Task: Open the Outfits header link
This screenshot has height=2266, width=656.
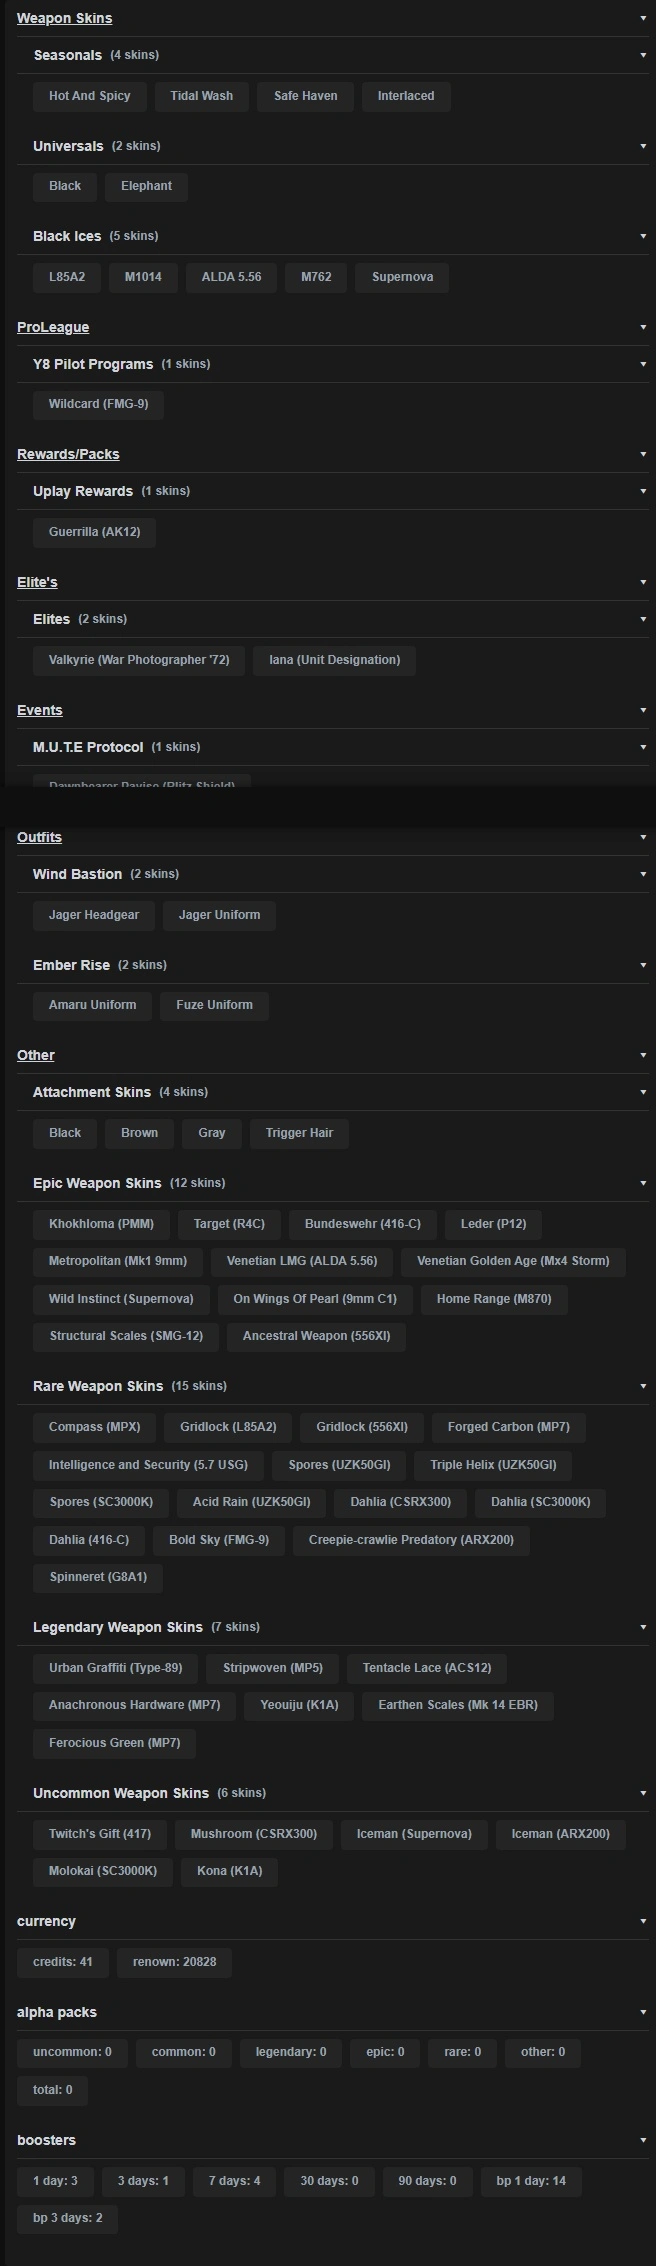Action: [x=39, y=837]
